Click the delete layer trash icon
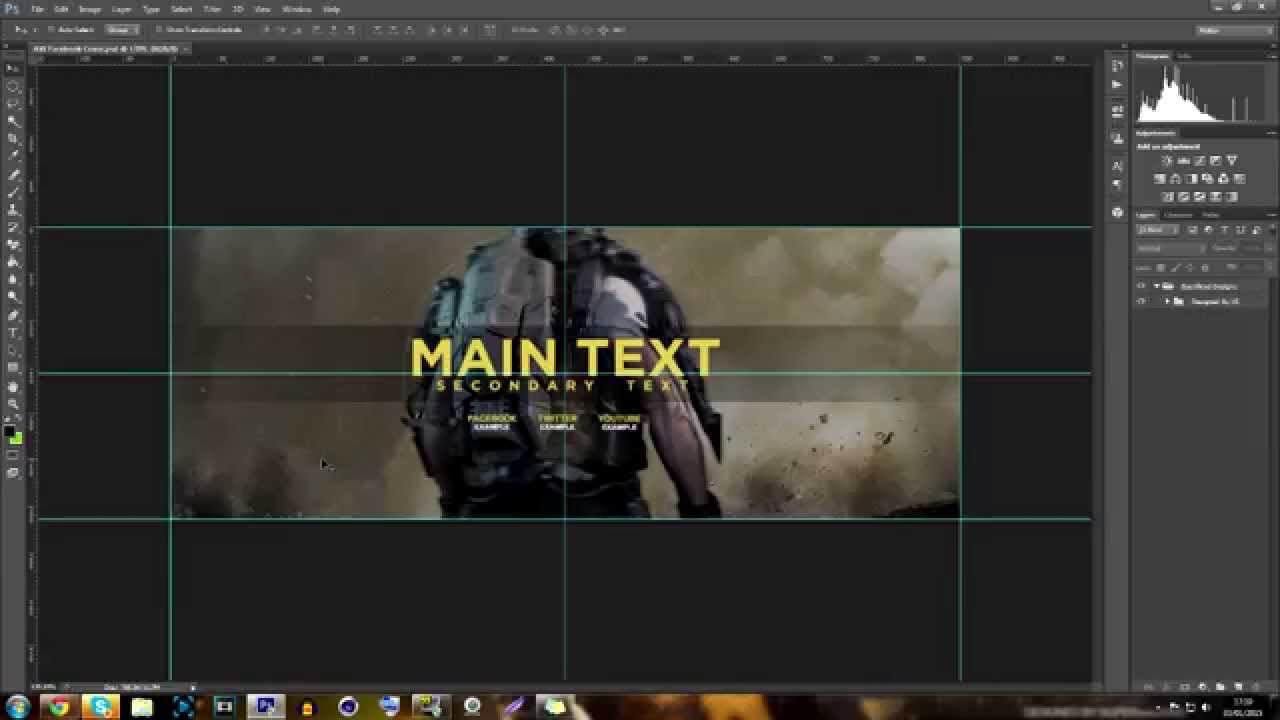 tap(1256, 687)
